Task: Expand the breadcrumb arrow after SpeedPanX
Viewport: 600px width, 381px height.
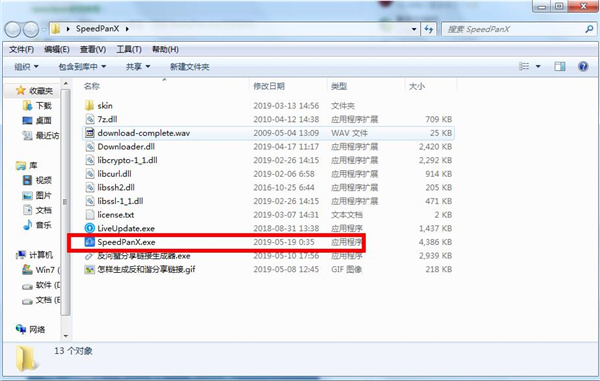Action: [x=127, y=29]
